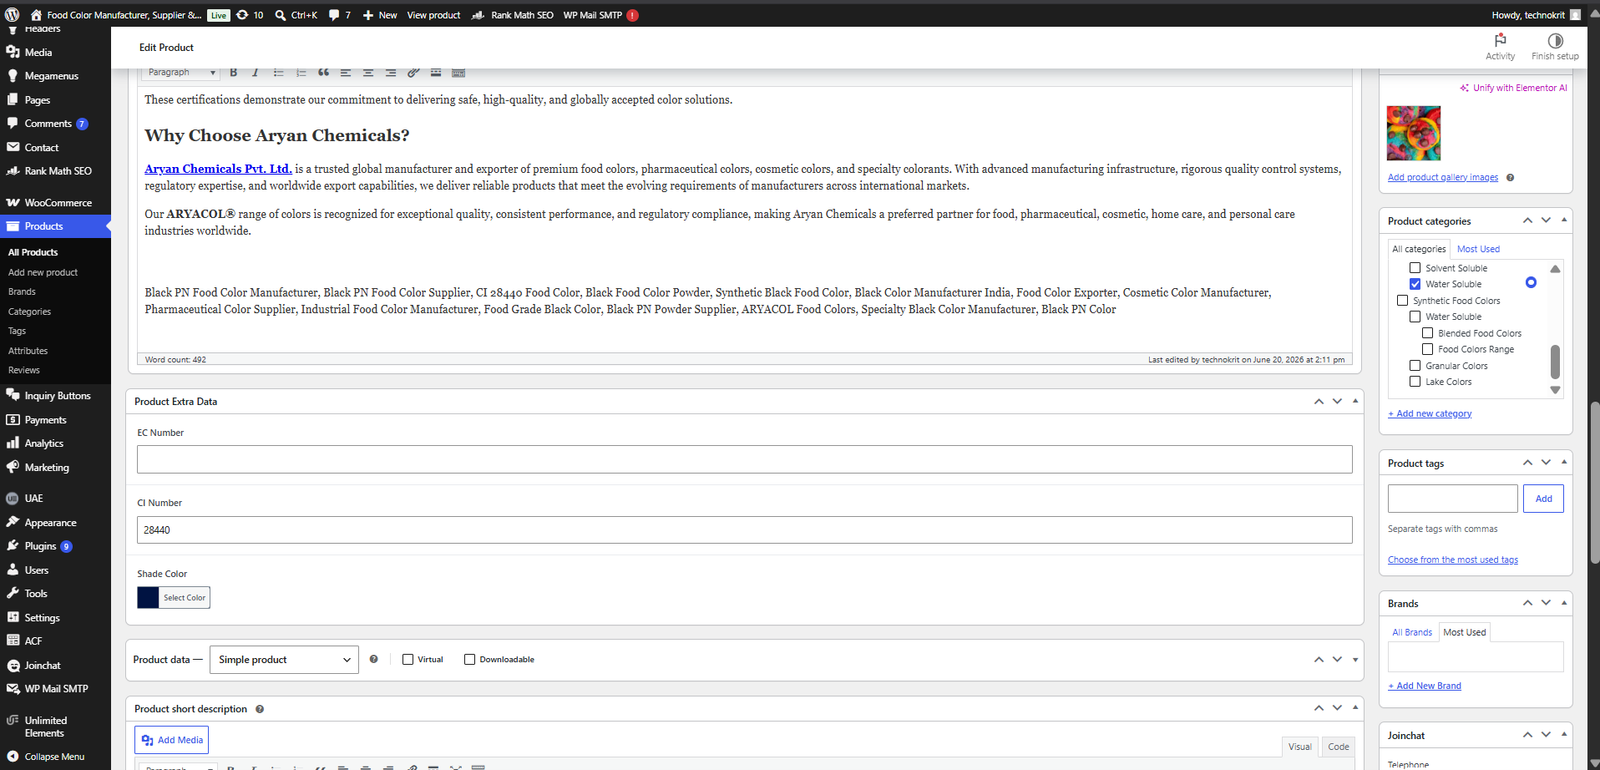The height and width of the screenshot is (770, 1600).
Task: Check the Solvent Soluble category
Action: pos(1415,268)
